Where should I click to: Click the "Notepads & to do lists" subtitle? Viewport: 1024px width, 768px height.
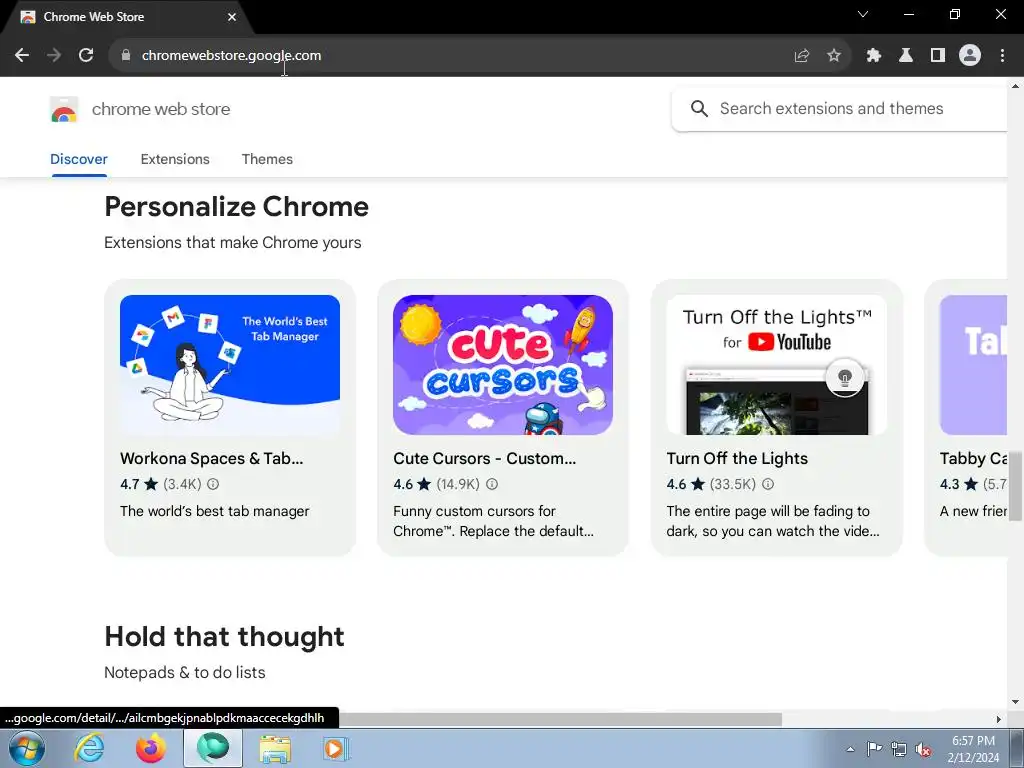click(185, 673)
